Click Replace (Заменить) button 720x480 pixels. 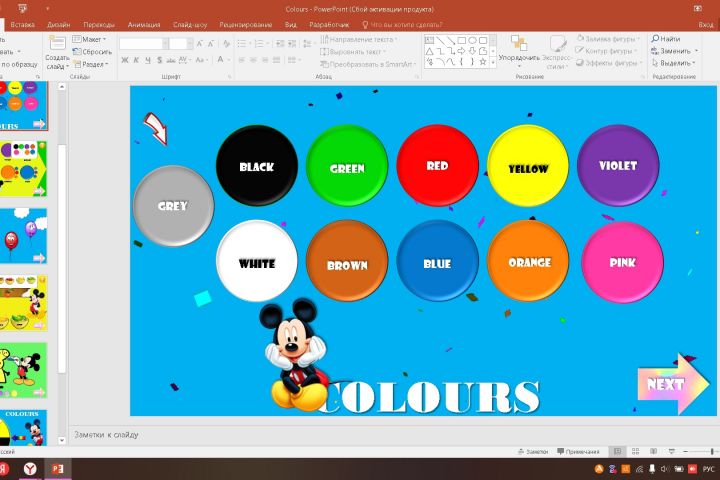tap(671, 51)
